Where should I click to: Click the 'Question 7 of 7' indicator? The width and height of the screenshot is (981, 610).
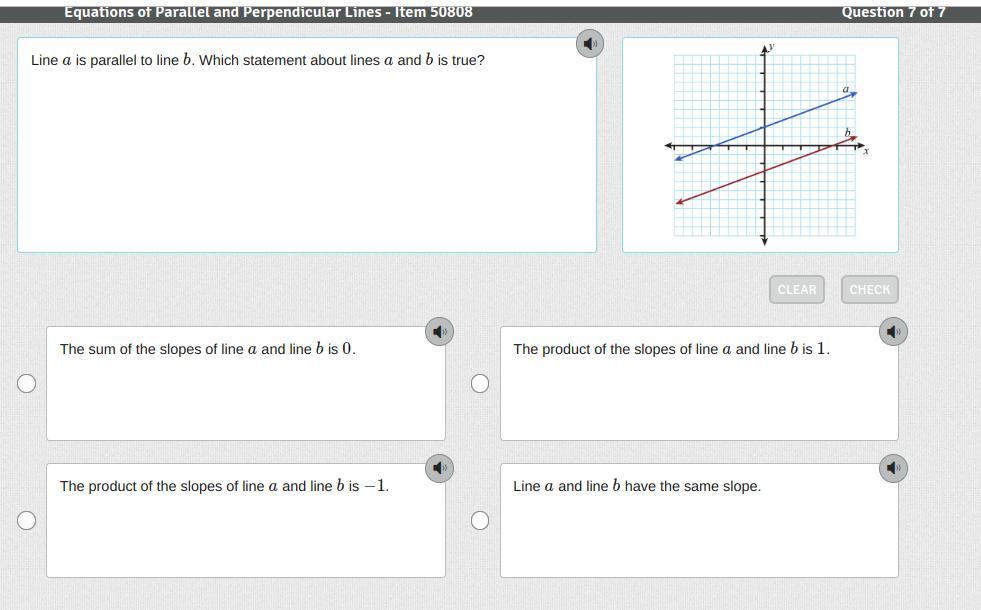click(x=893, y=12)
